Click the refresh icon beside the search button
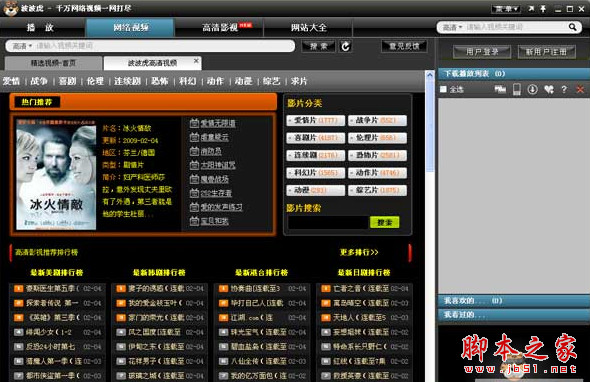The height and width of the screenshot is (382, 590). (345, 46)
